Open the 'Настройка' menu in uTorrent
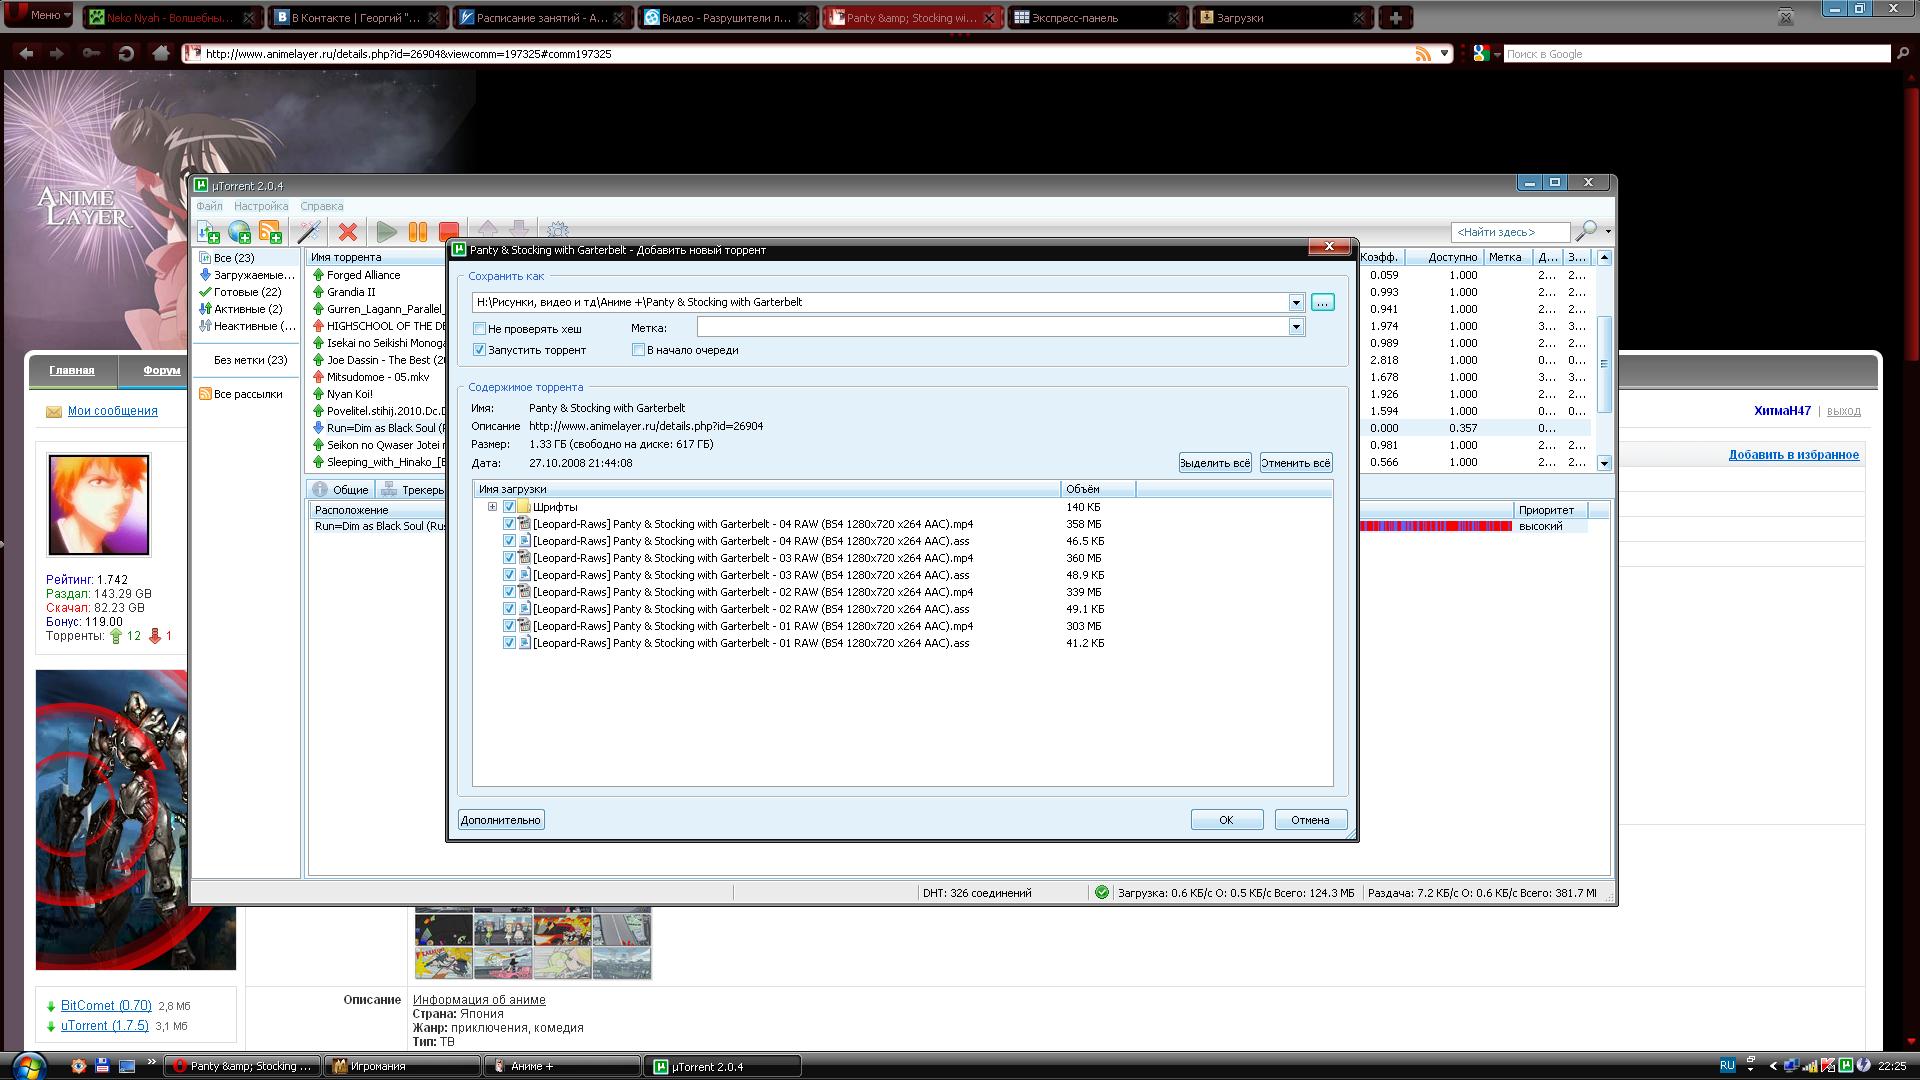This screenshot has height=1080, width=1920. [x=261, y=206]
